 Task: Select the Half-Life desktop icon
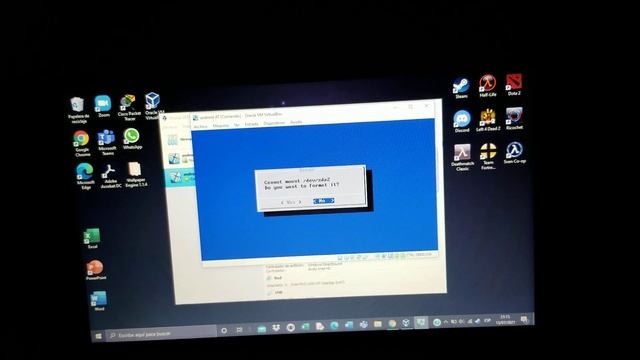pos(487,85)
